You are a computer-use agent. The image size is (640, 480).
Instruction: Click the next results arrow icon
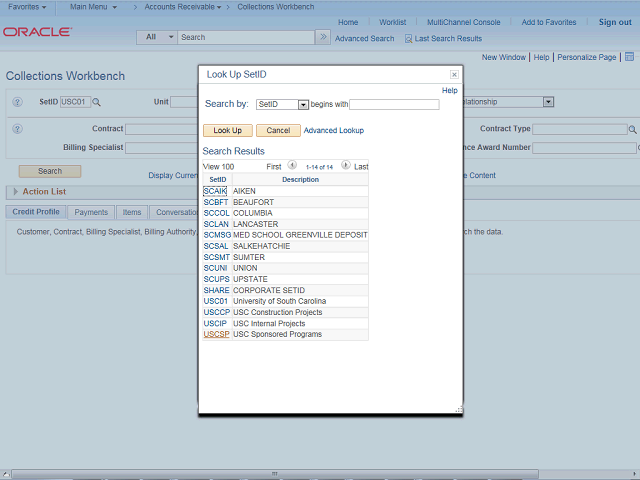click(x=346, y=166)
